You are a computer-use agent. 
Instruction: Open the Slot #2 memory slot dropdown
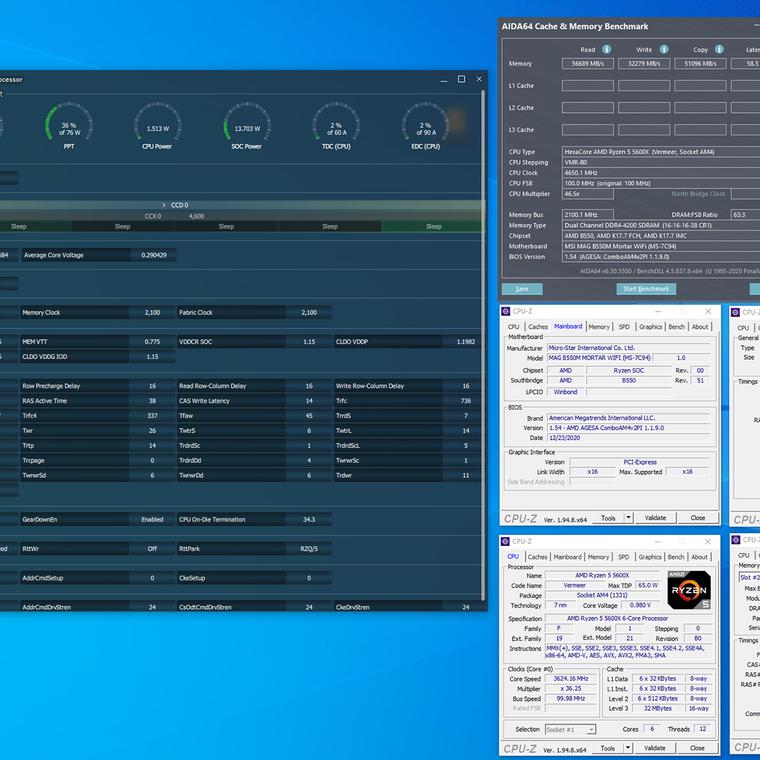[748, 578]
